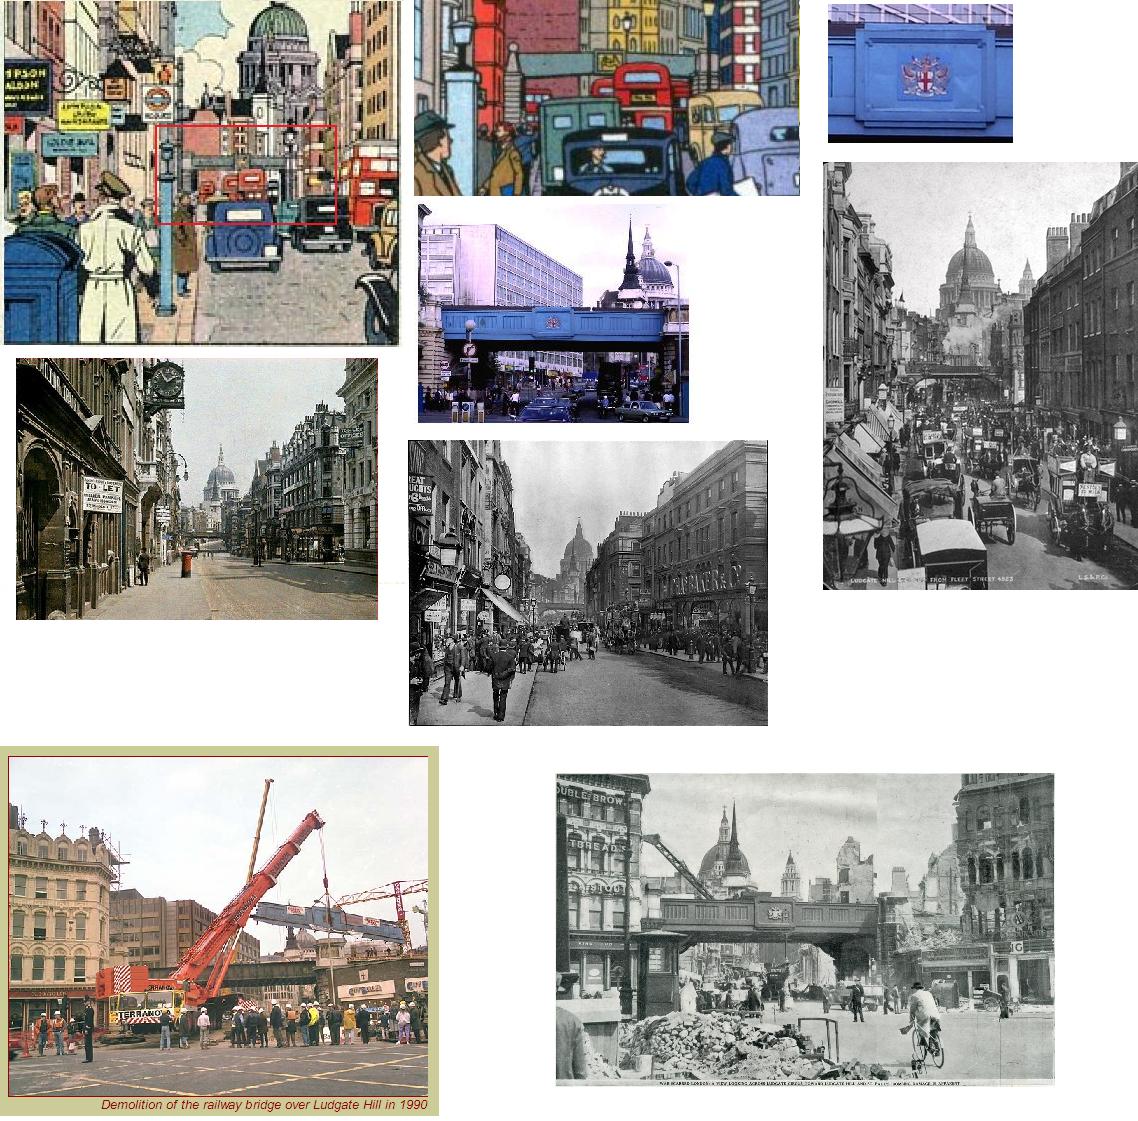The image size is (1138, 1121).
Task: Open the war-damaged Ludgate Circus bridge photo
Action: pyautogui.click(x=804, y=928)
